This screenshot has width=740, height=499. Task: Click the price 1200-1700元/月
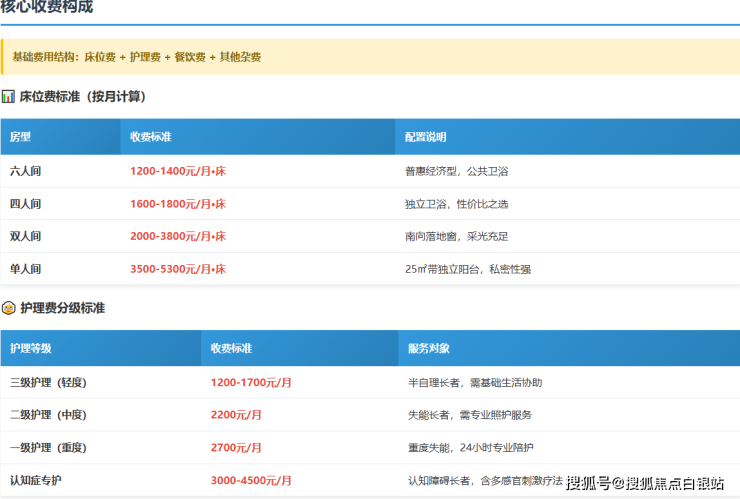pos(251,382)
